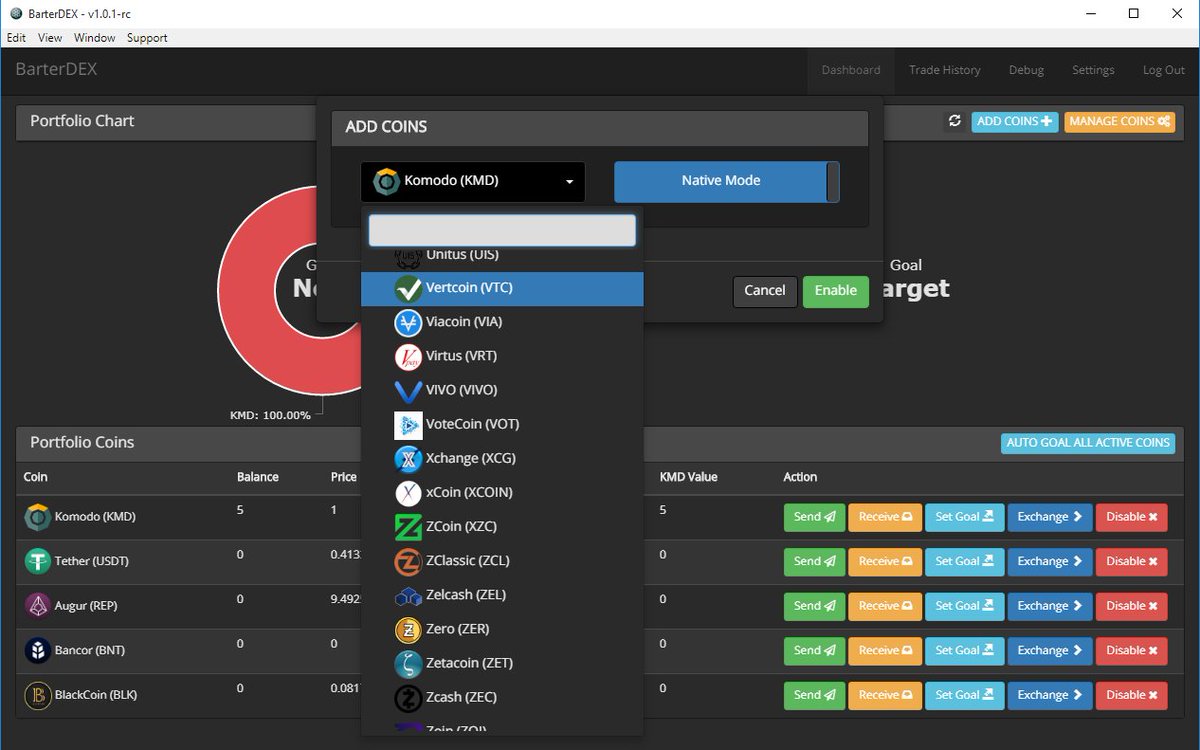
Task: Open the Window menu
Action: click(x=94, y=38)
